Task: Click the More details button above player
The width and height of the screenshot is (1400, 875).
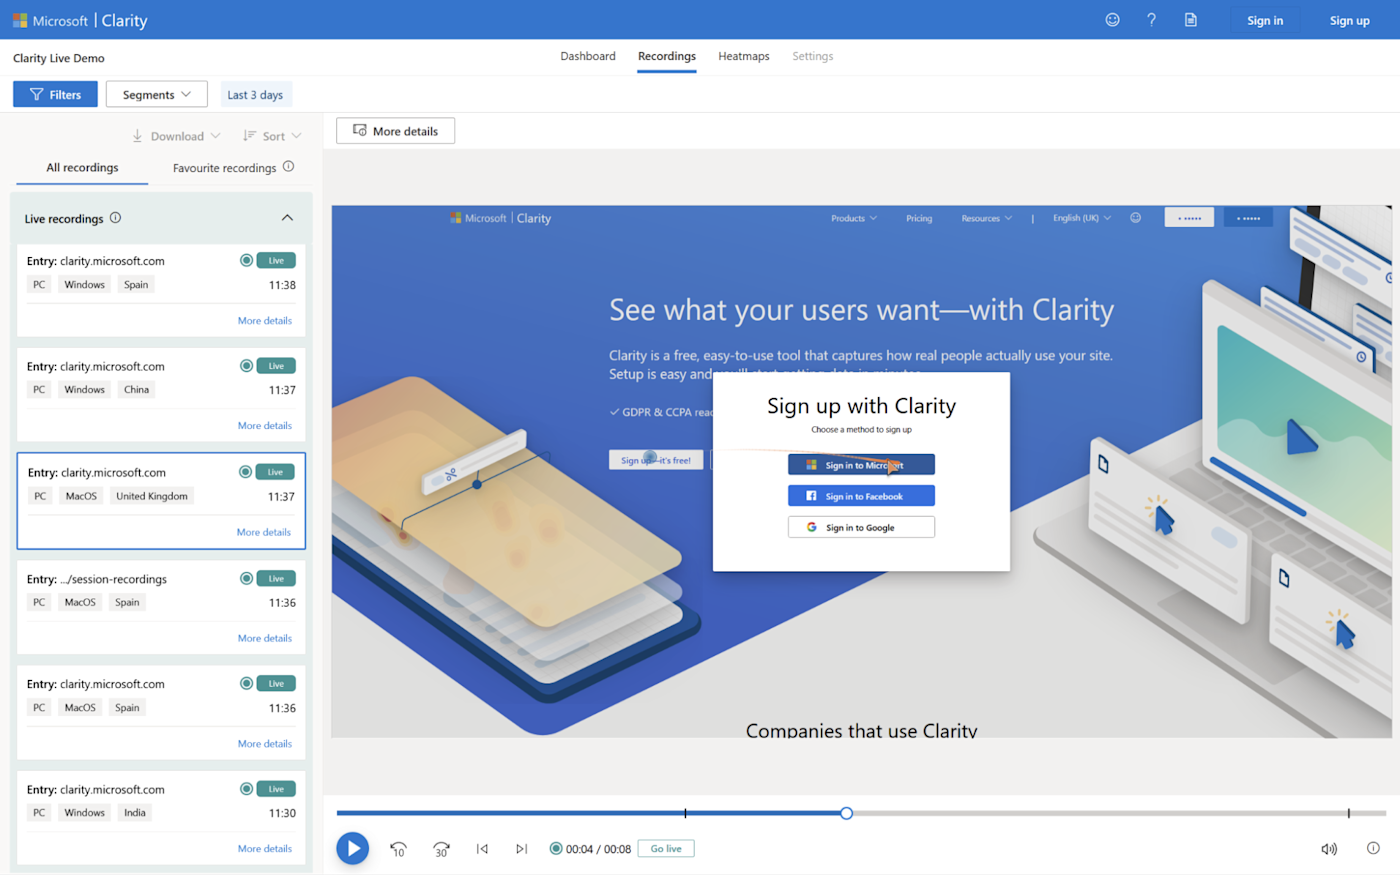Action: [395, 131]
